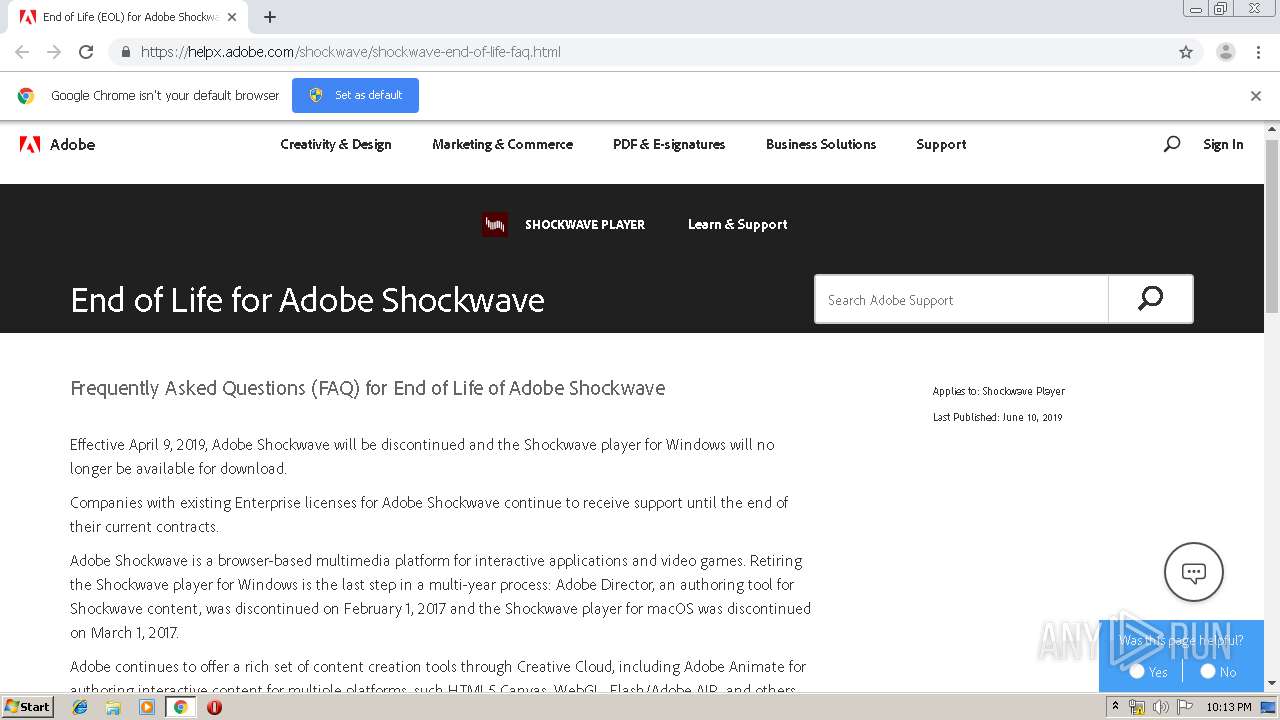This screenshot has height=720, width=1280.
Task: Open Support menu
Action: point(941,144)
